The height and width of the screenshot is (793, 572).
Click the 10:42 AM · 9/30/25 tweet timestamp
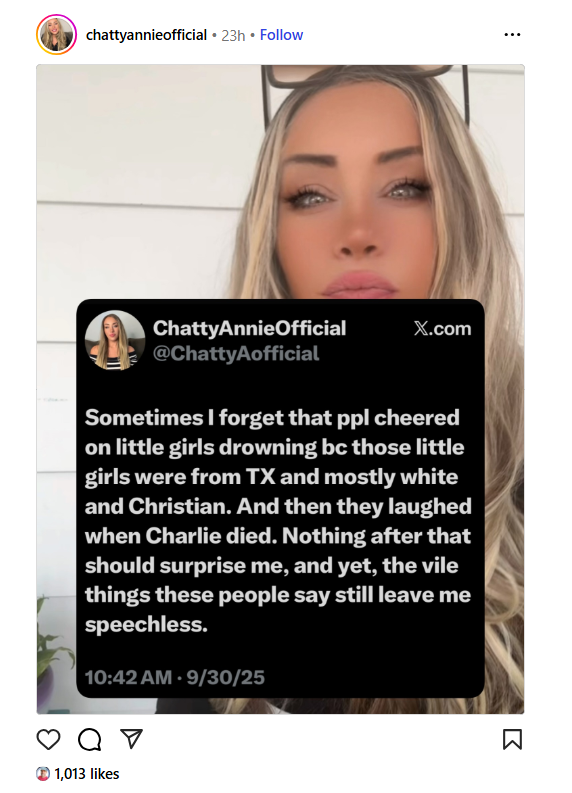[174, 678]
